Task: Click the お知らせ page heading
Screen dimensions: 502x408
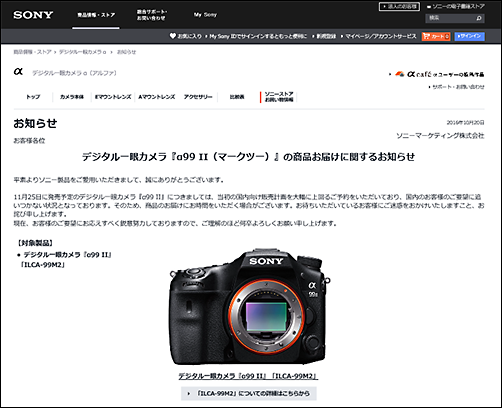Action: tap(35, 123)
